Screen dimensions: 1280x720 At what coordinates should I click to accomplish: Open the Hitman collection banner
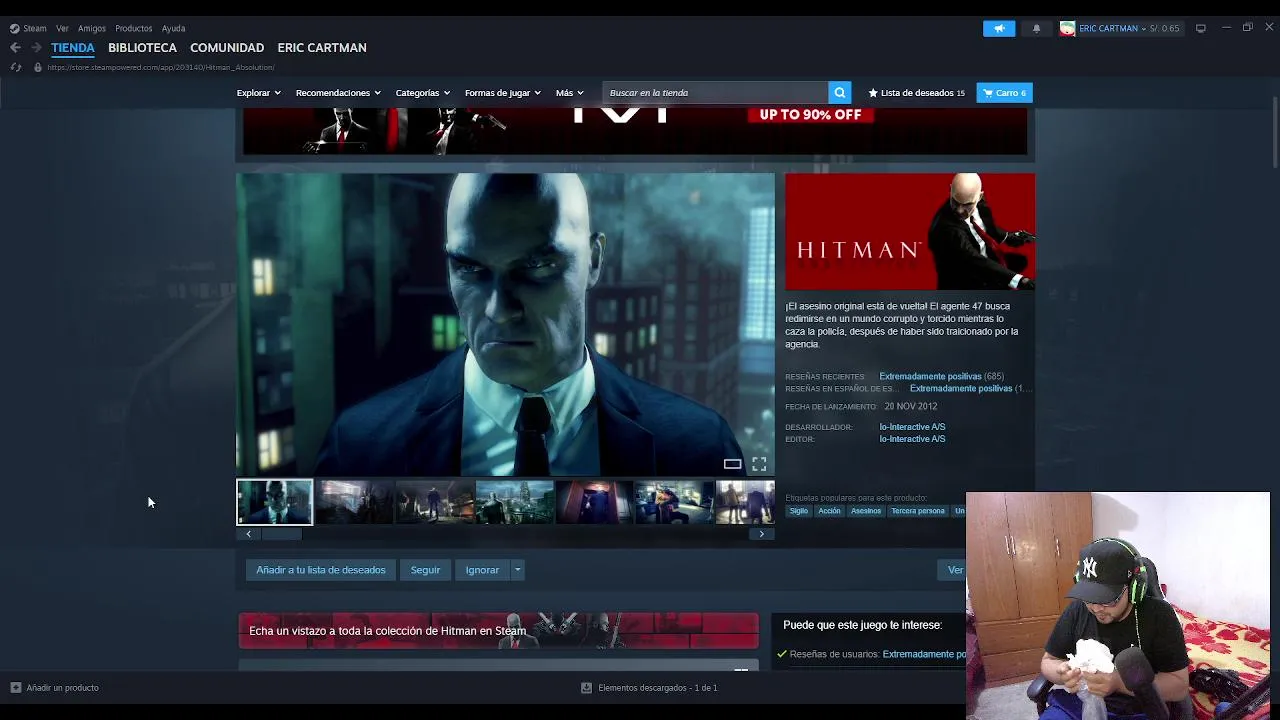click(x=498, y=631)
